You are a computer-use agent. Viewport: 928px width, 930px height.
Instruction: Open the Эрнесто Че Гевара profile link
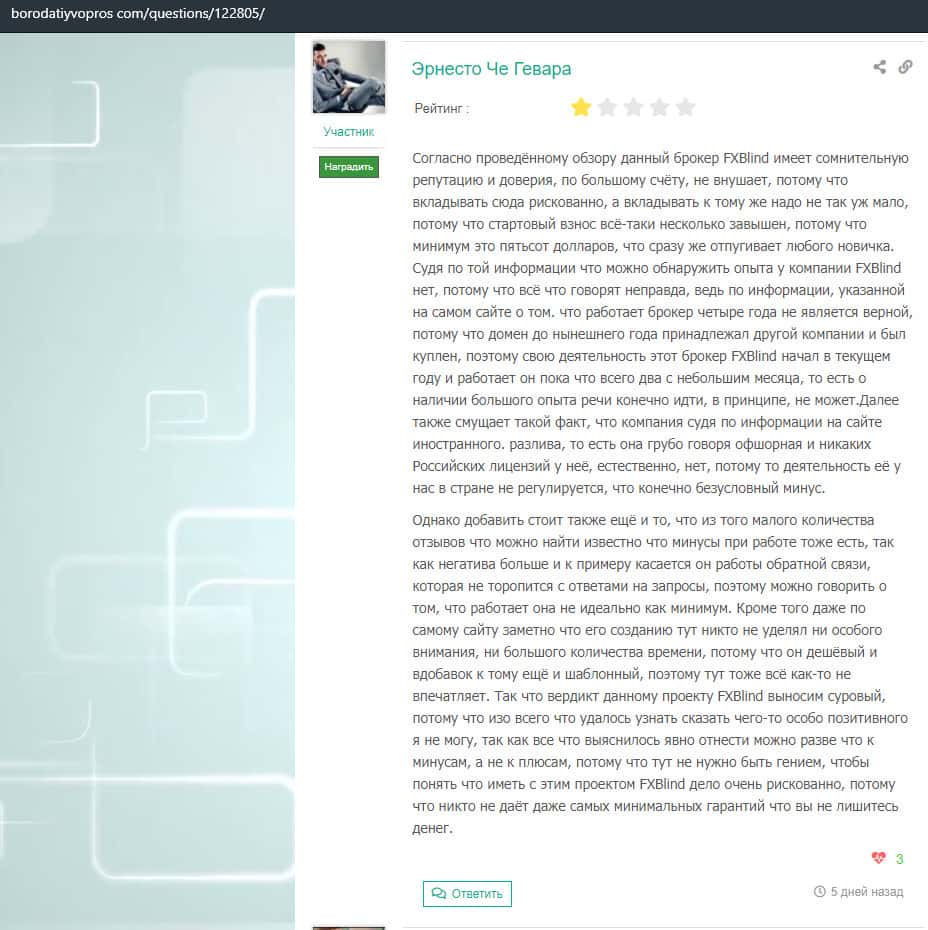pyautogui.click(x=491, y=69)
